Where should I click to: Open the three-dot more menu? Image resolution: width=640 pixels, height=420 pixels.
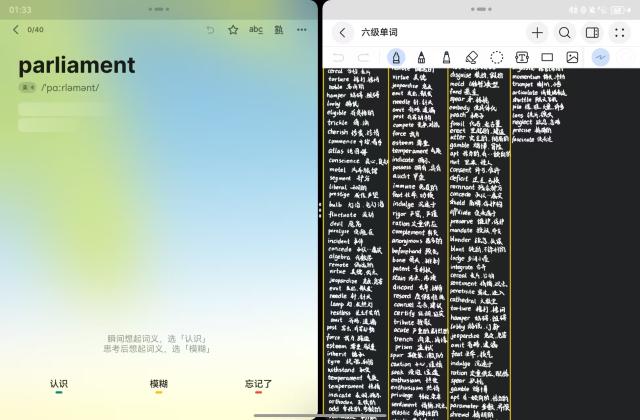click(x=302, y=30)
